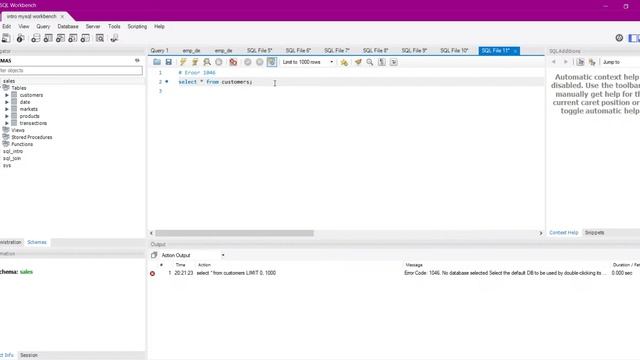Toggle invisible characters display icon
The height and width of the screenshot is (360, 640).
point(382,62)
